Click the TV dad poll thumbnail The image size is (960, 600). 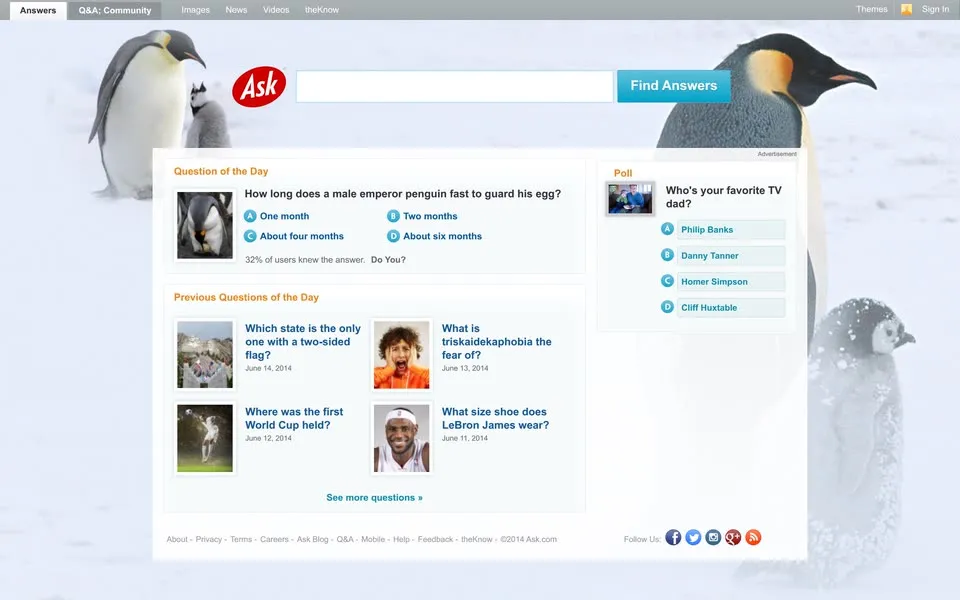coord(630,198)
